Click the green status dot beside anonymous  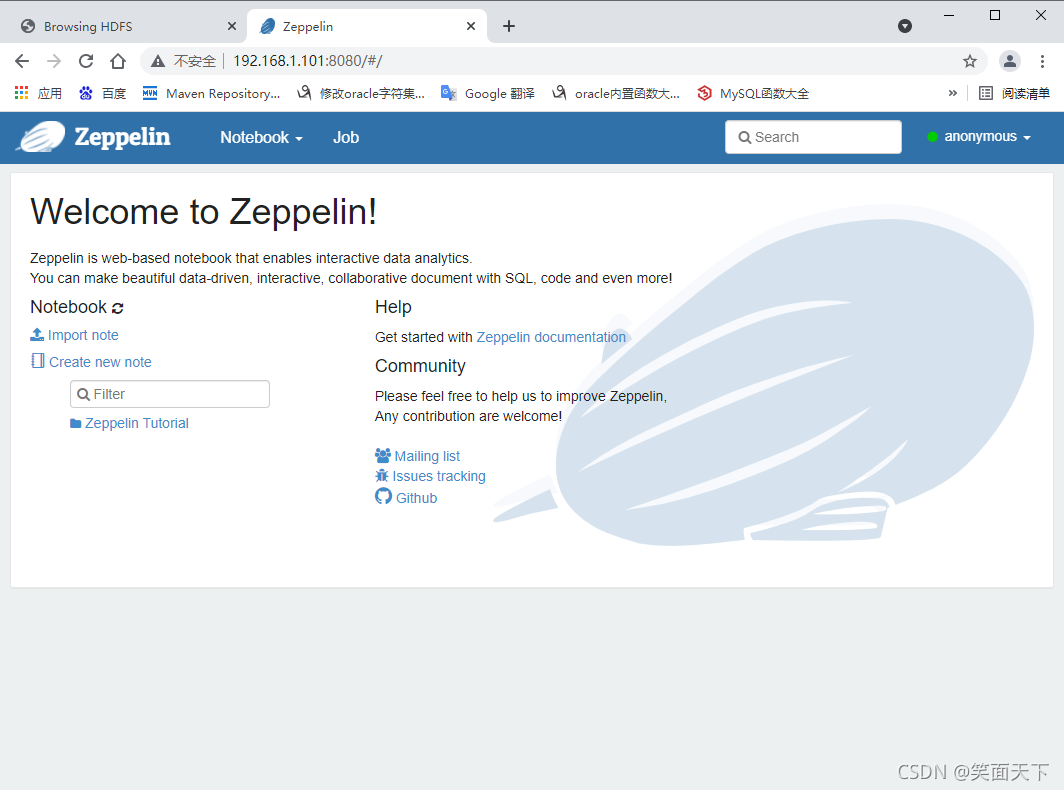tap(934, 137)
